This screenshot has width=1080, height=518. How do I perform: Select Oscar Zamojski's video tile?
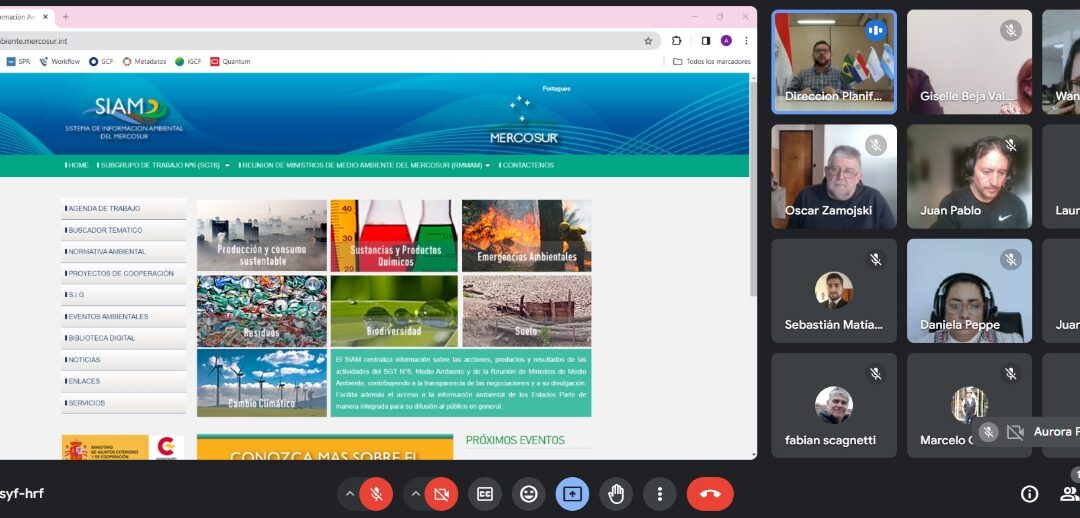tap(834, 176)
